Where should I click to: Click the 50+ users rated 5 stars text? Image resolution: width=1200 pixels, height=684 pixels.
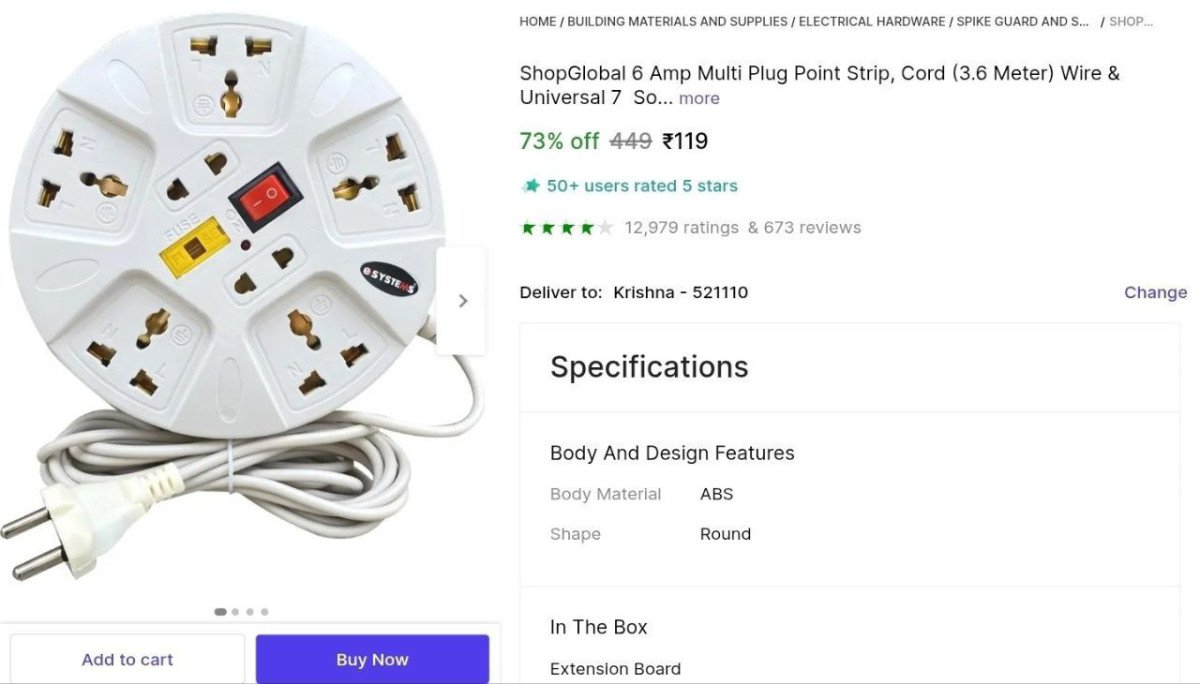pos(642,186)
